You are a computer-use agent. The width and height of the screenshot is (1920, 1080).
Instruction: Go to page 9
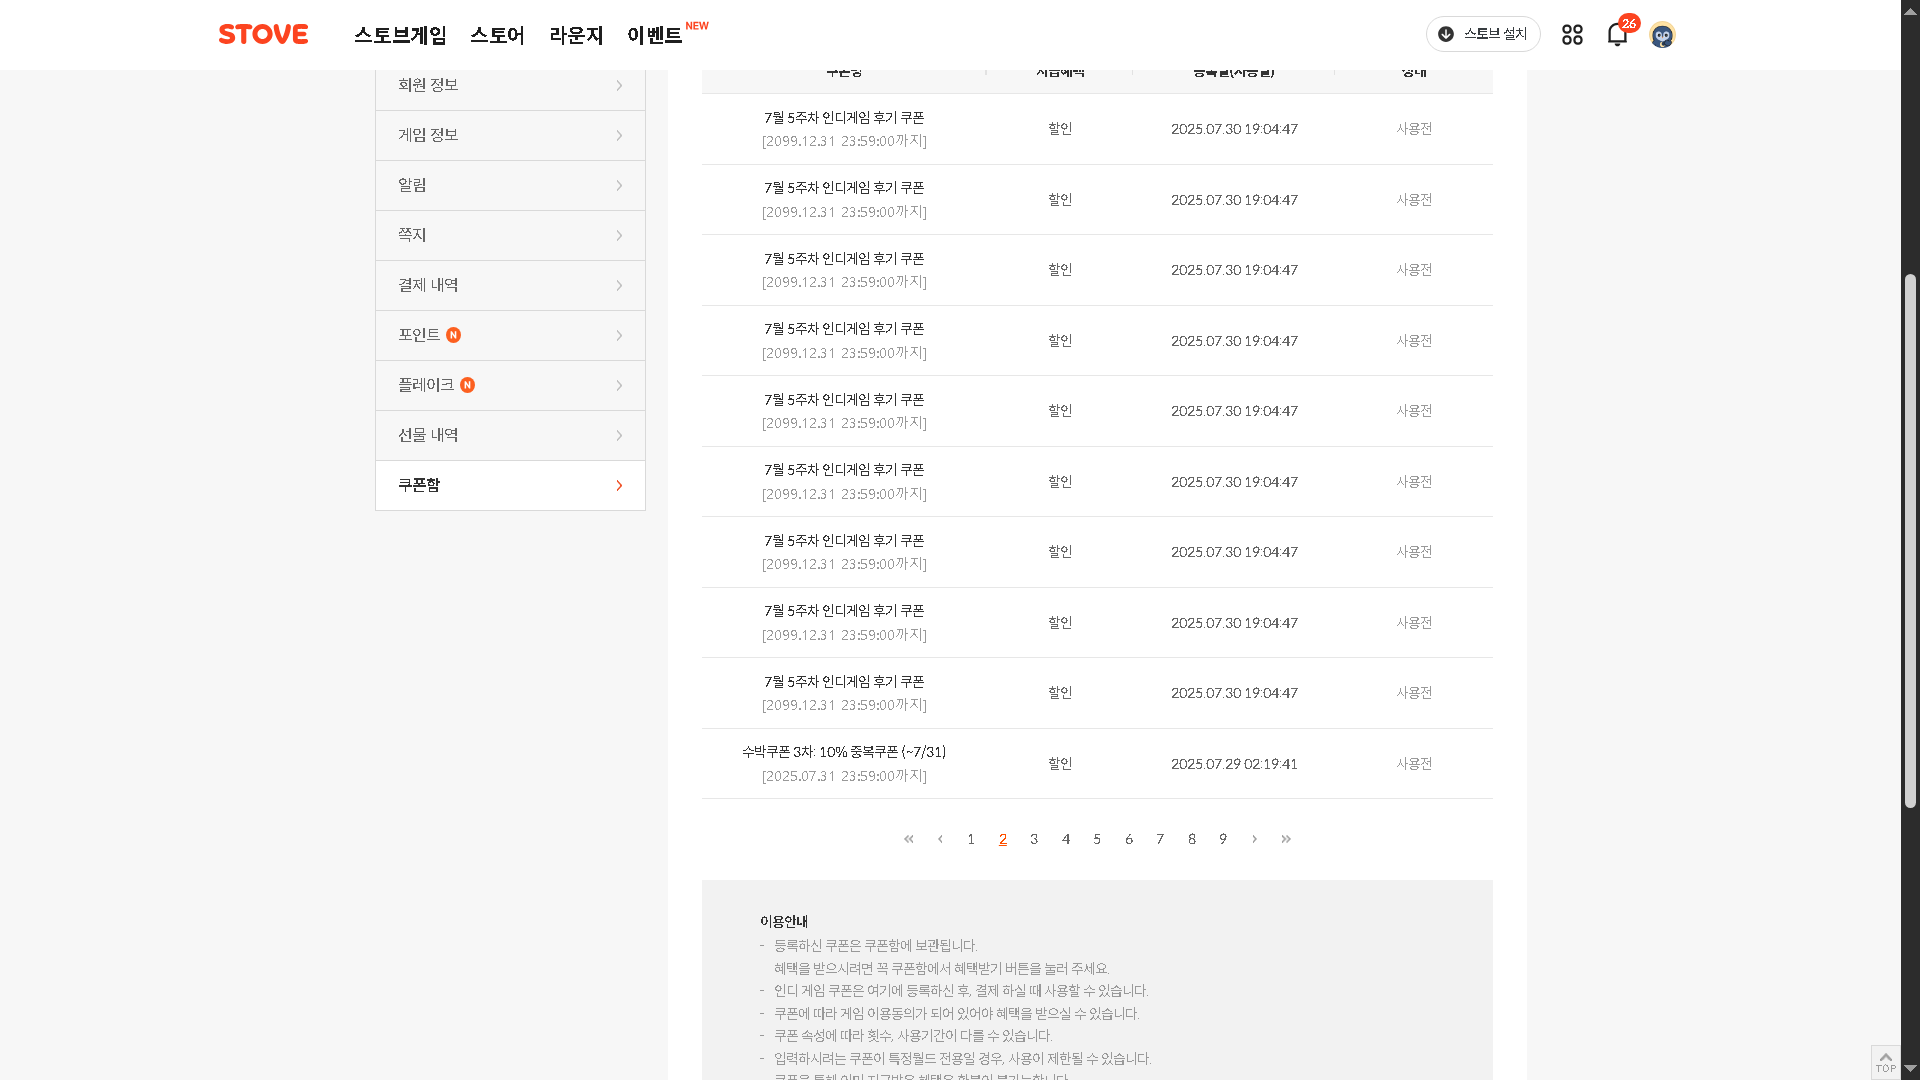click(1223, 839)
